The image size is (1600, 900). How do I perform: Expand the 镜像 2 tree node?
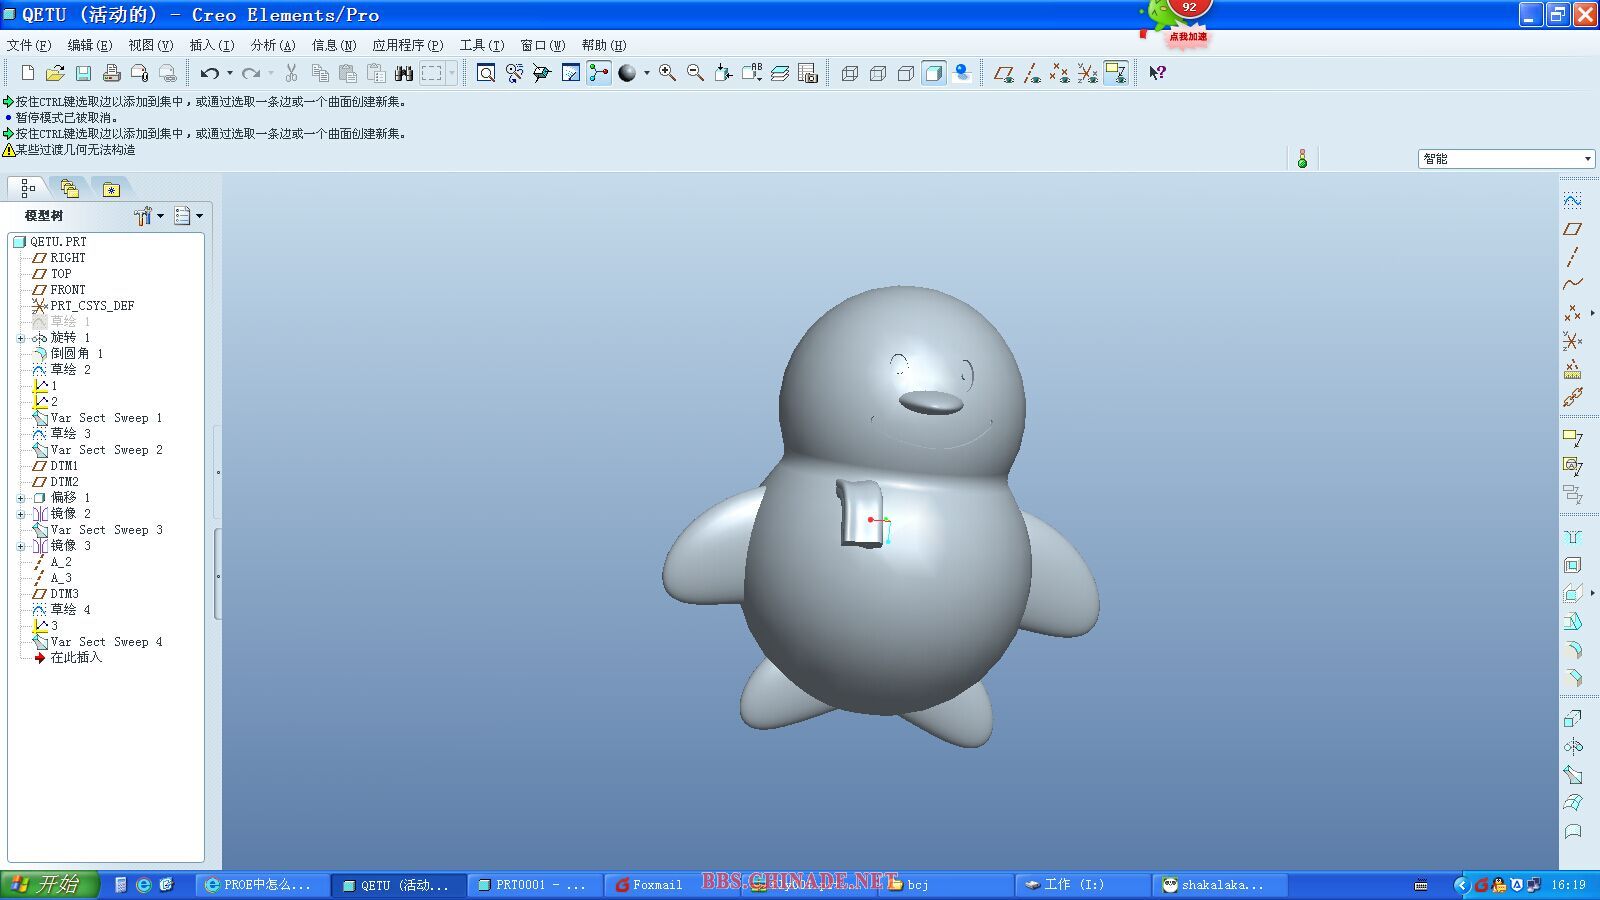[21, 514]
